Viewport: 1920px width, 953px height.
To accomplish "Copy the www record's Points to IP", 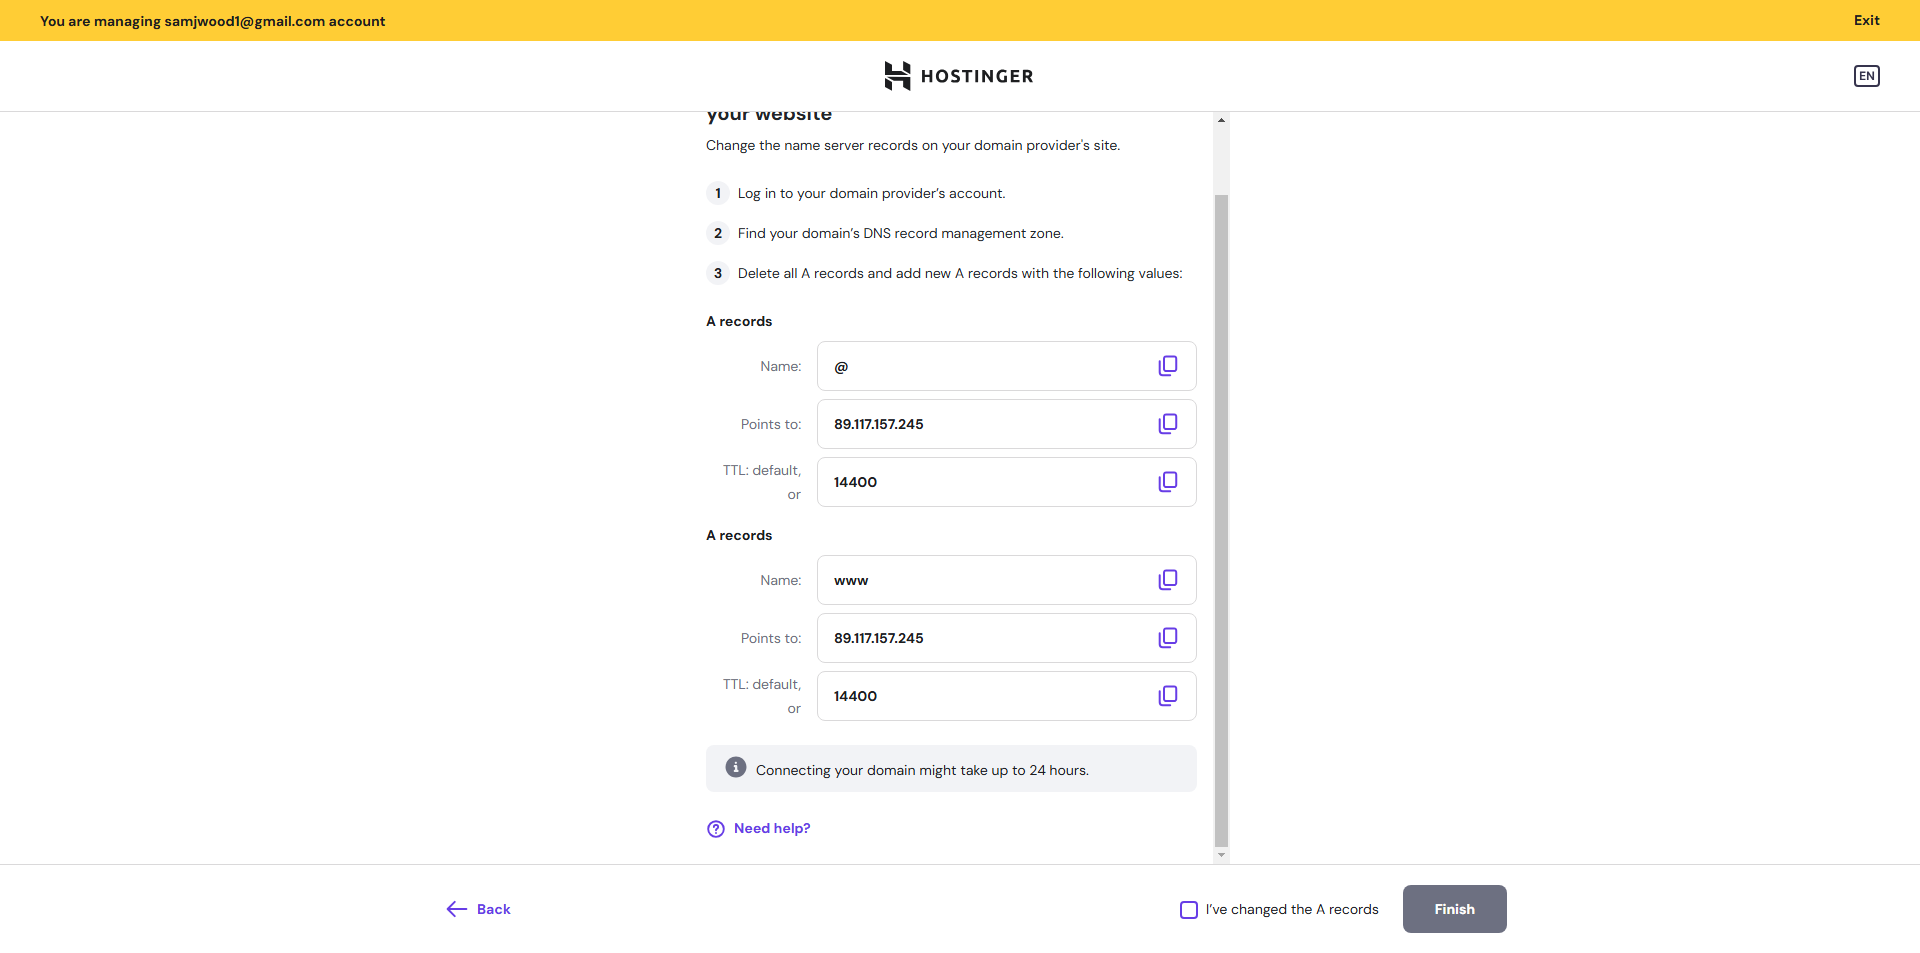I will (1167, 638).
